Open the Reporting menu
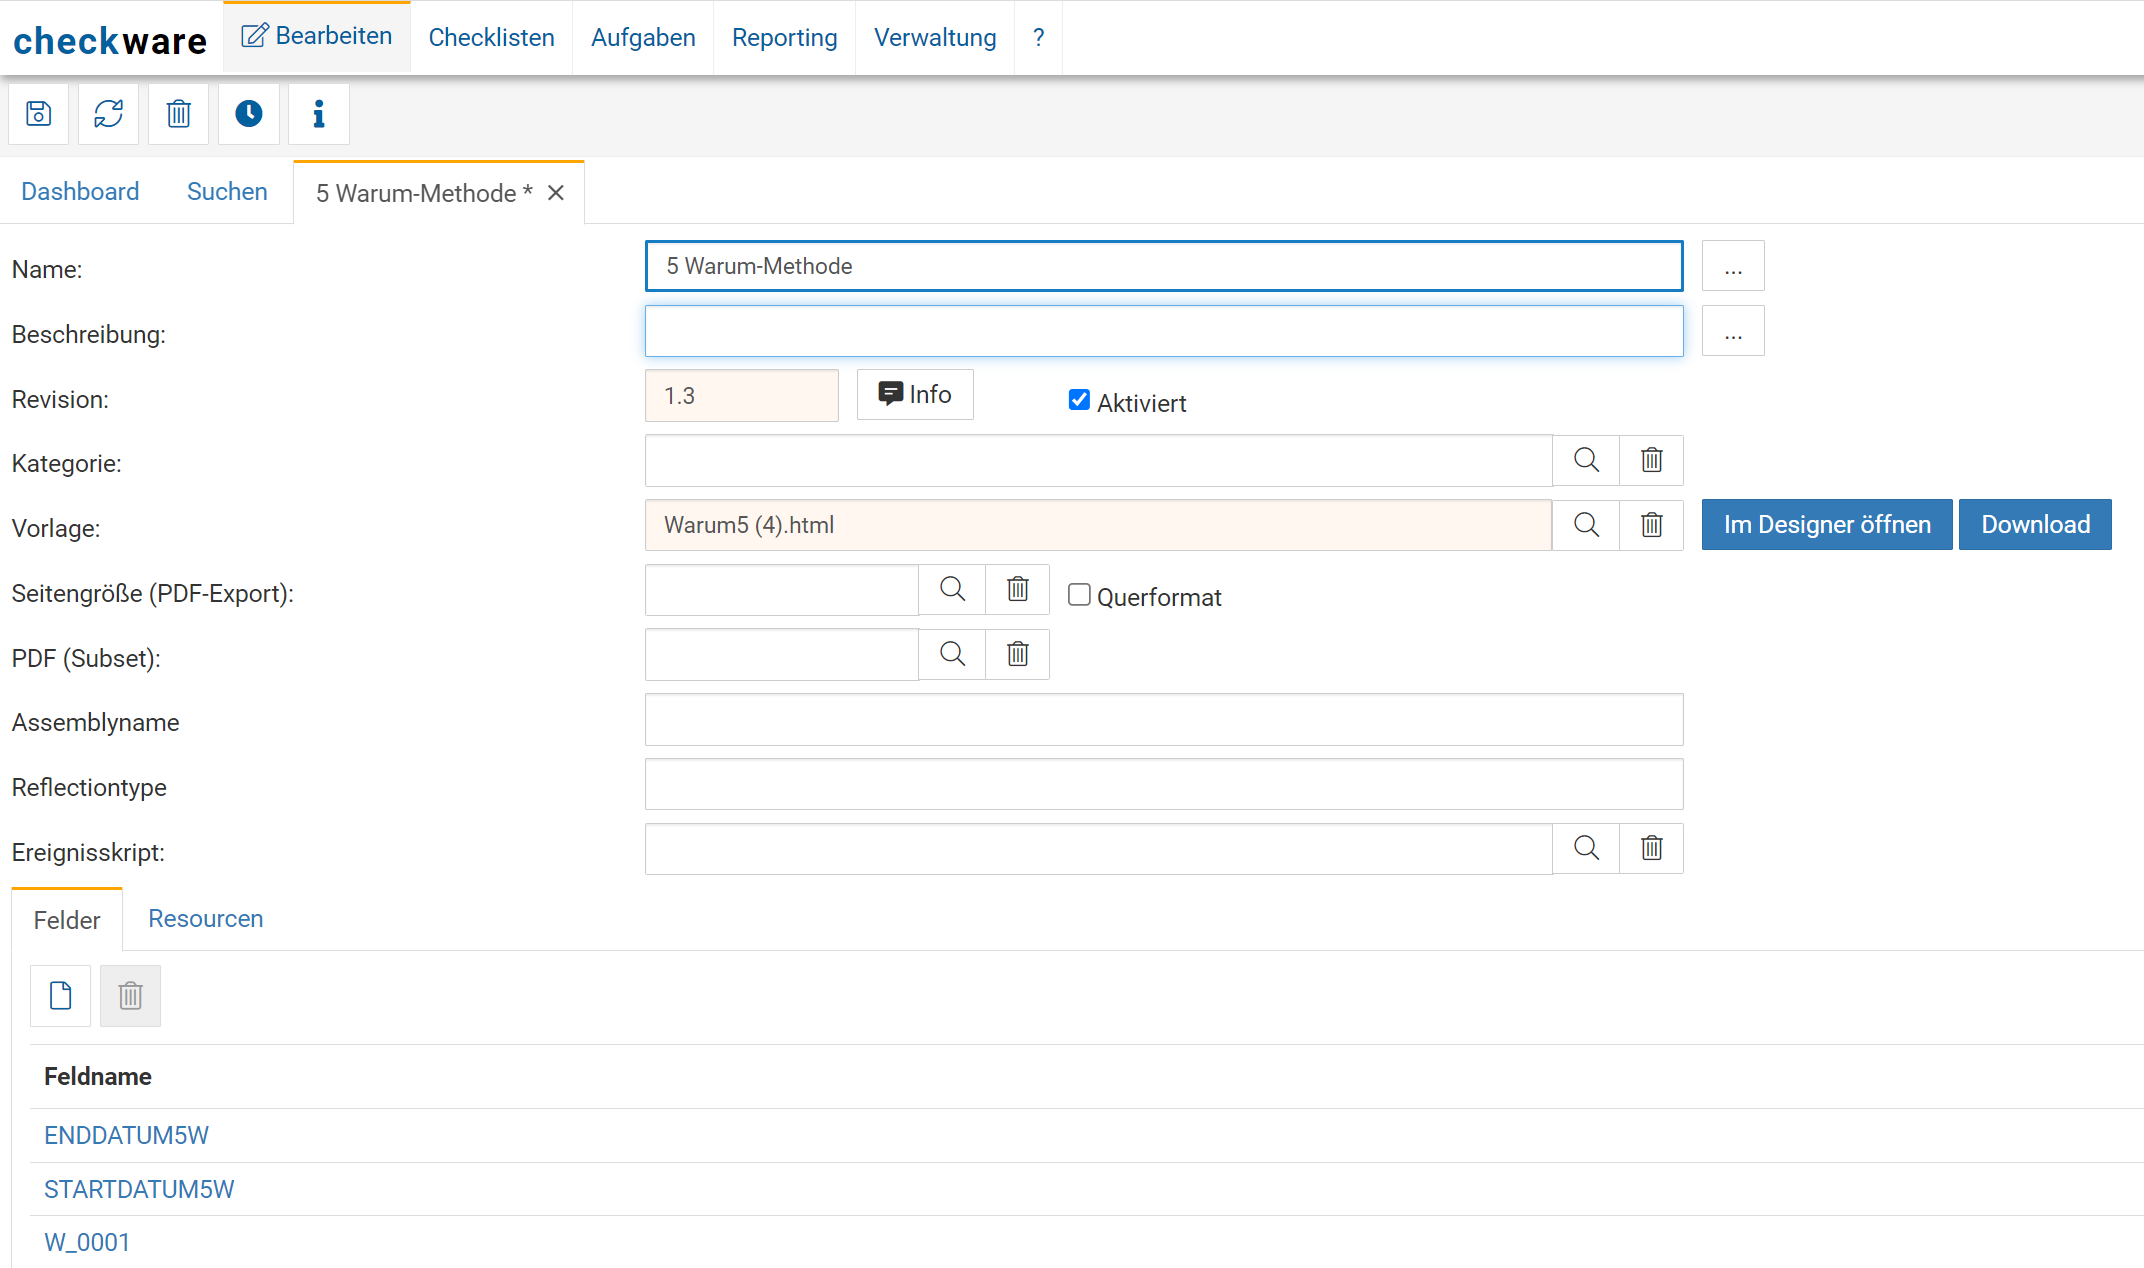 [x=785, y=38]
